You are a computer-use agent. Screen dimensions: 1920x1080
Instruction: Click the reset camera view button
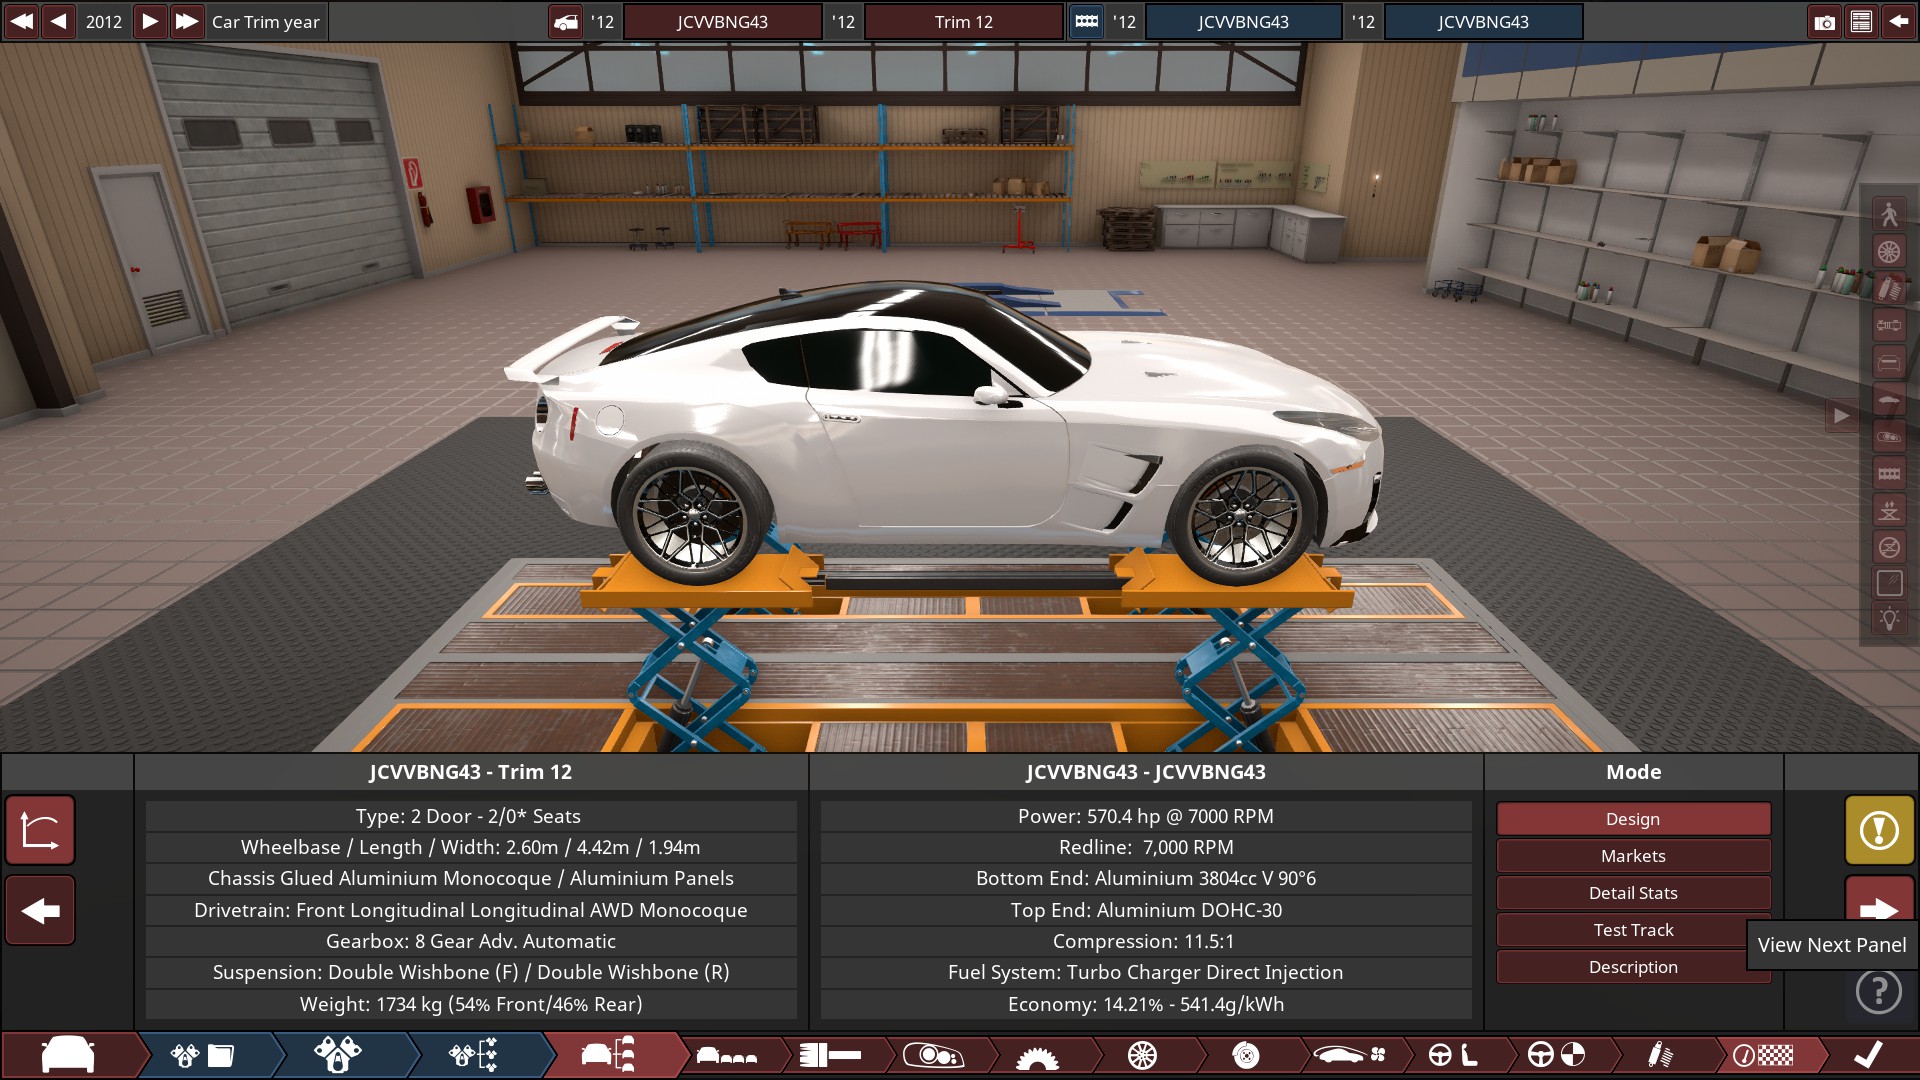(x=40, y=830)
